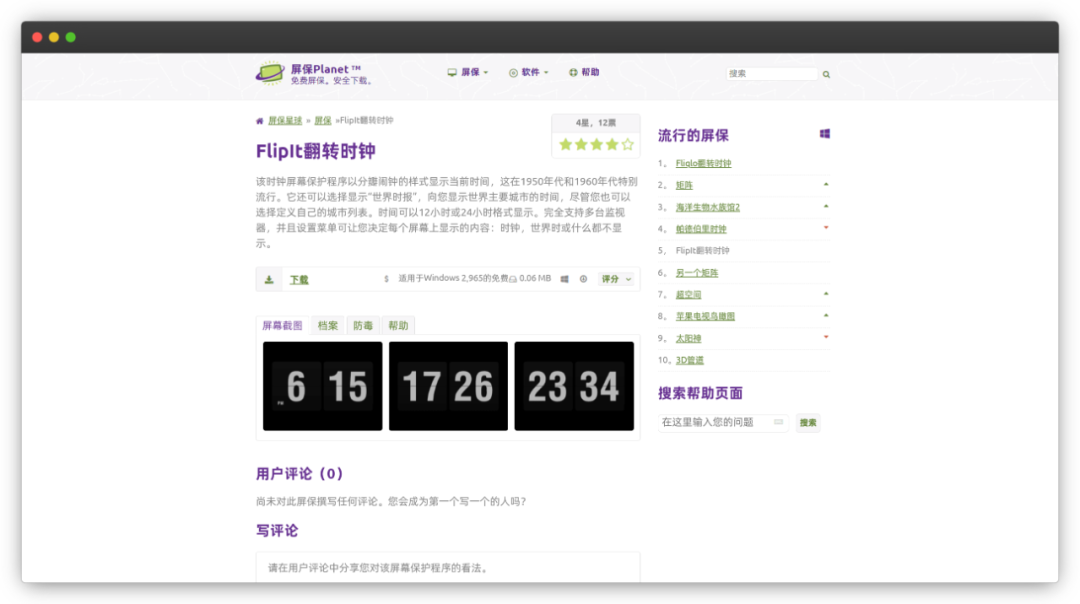Open the 软件 navigation dropdown

pyautogui.click(x=530, y=73)
